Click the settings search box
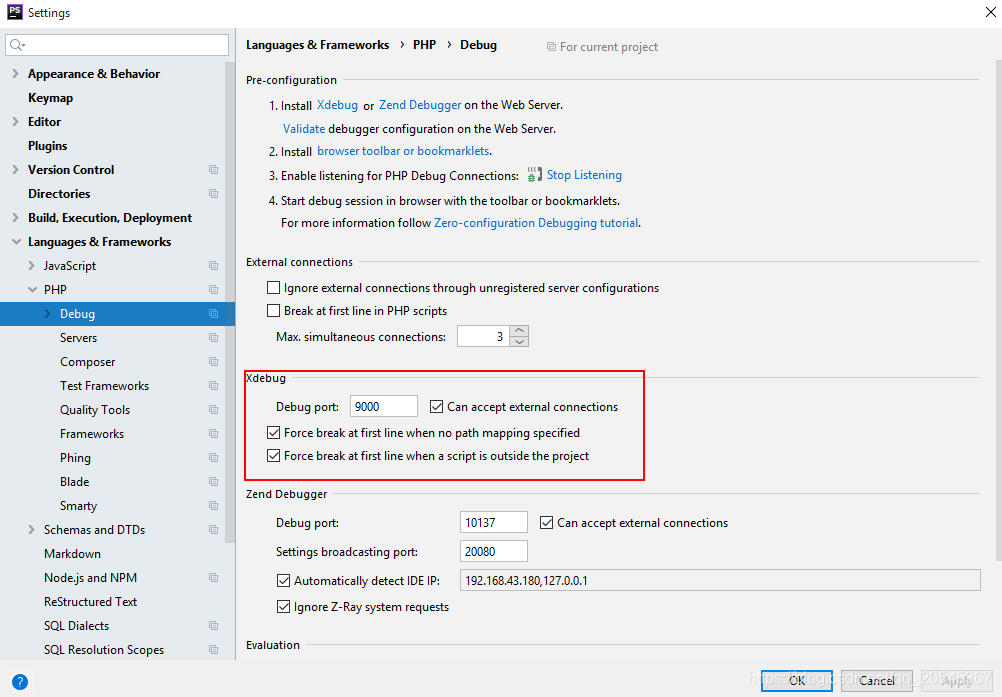This screenshot has height=697, width=1002. pyautogui.click(x=117, y=45)
